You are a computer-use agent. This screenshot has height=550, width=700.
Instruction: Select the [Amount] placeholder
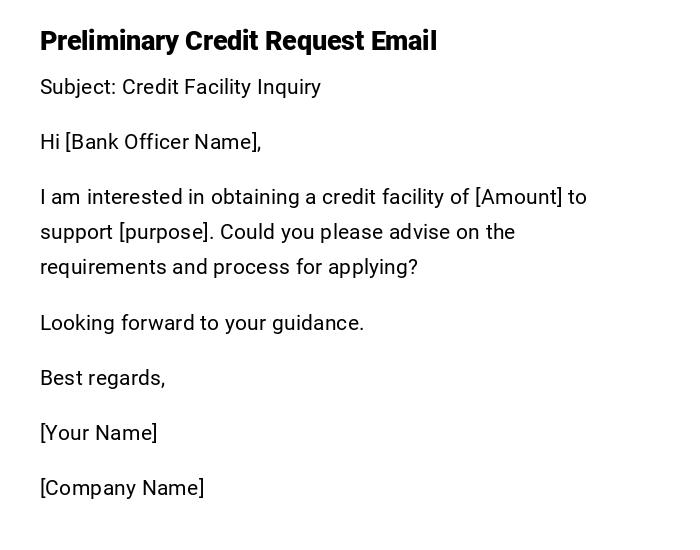tap(518, 197)
